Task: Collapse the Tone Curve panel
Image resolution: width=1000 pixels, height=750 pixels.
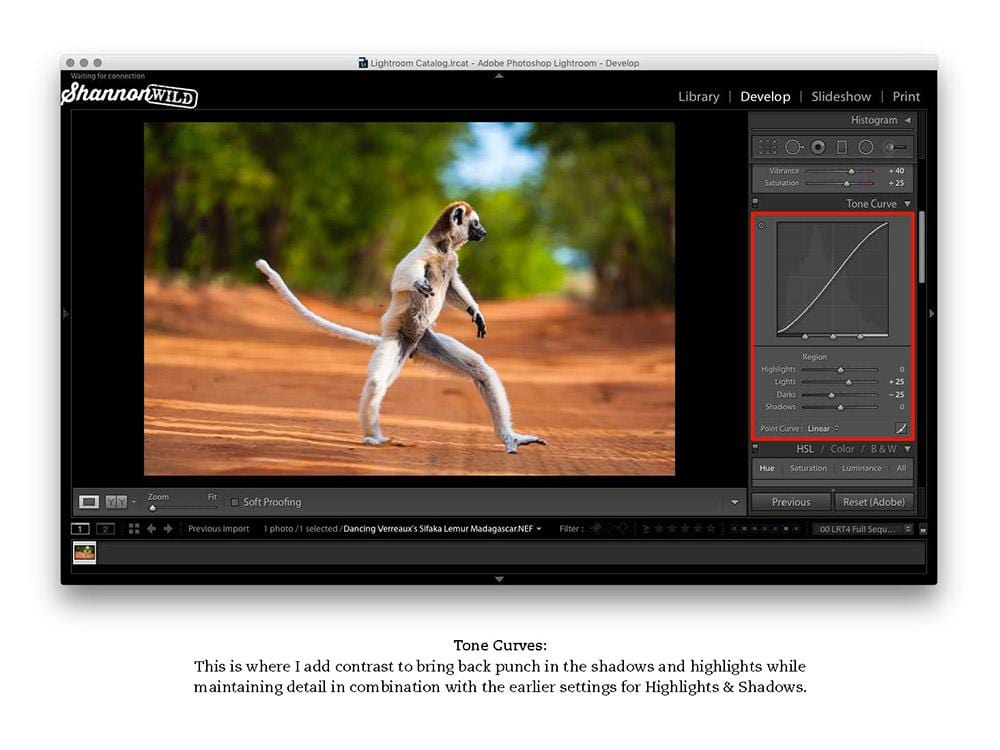Action: (908, 203)
